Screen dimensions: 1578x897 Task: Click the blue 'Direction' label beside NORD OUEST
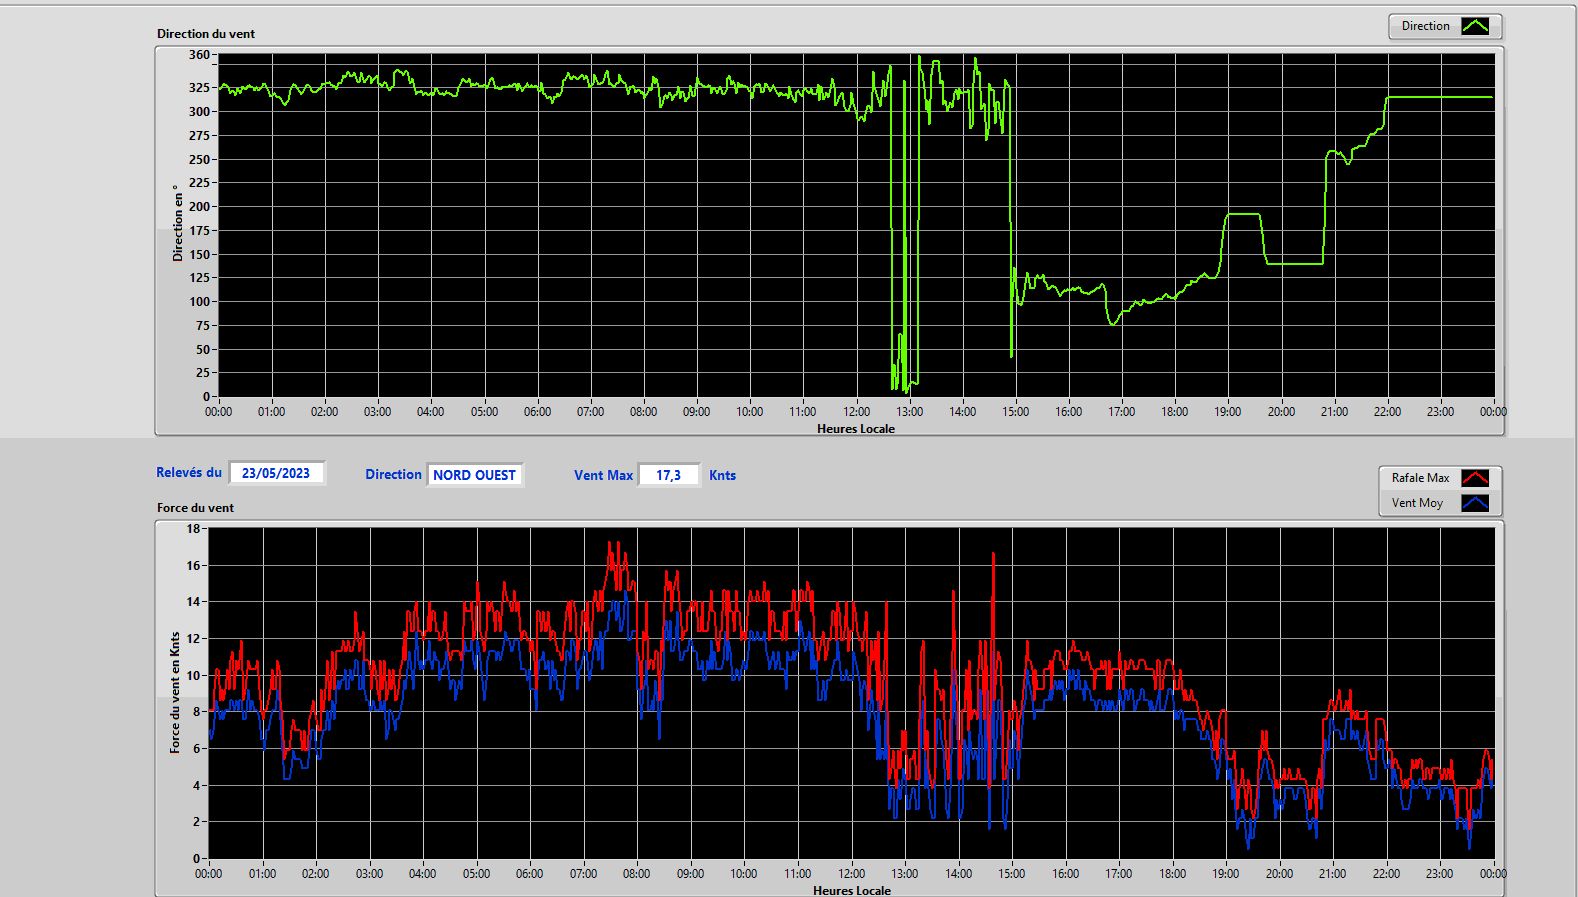[393, 475]
